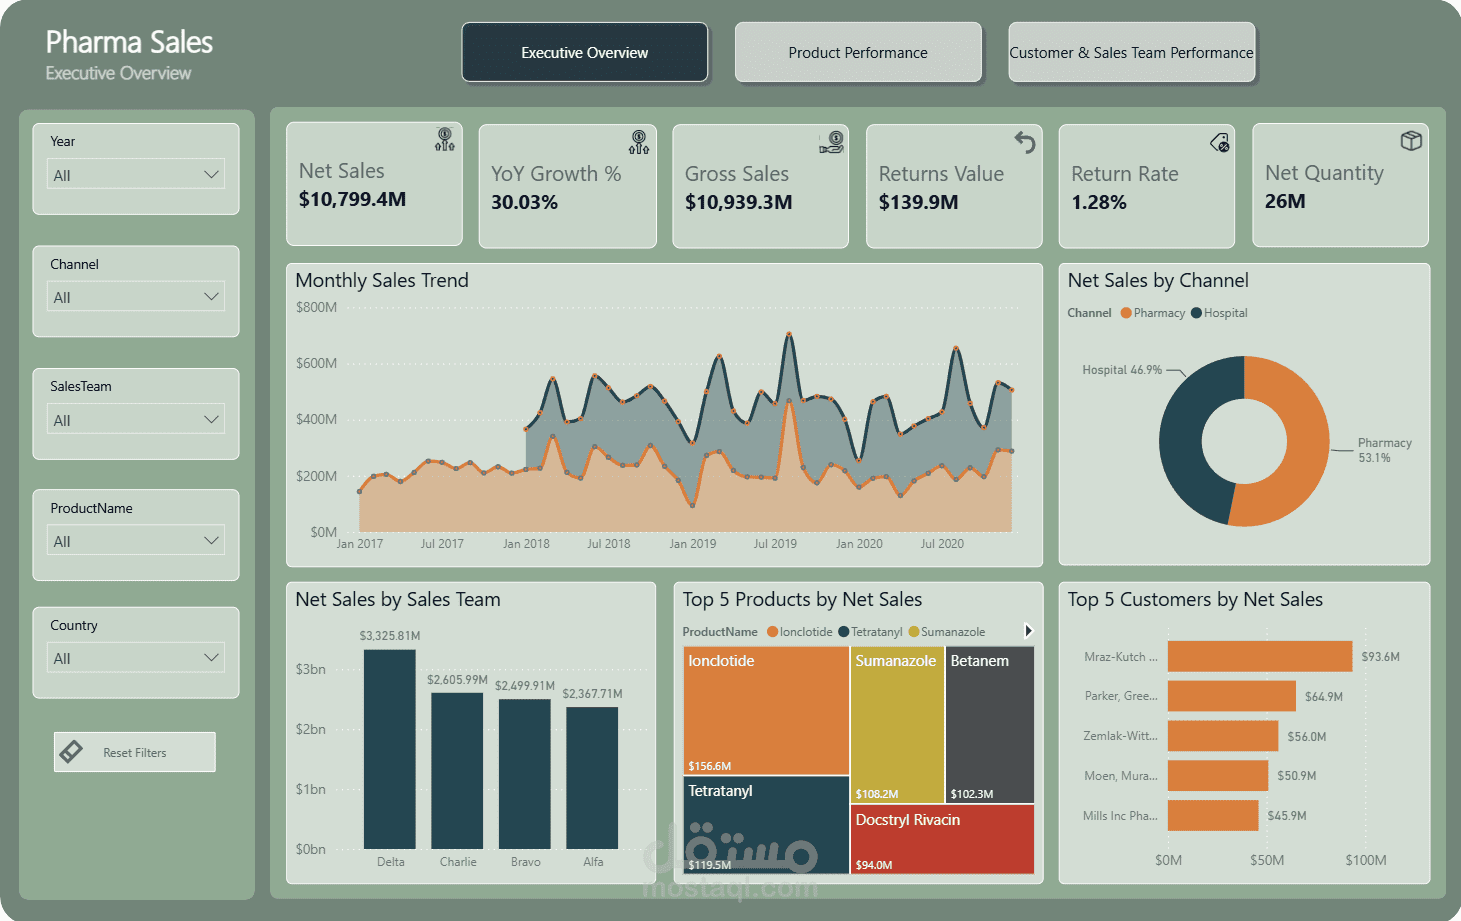Click the Top 5 Products by Net Sales title
Screen dimensions: 1461x921
(802, 599)
